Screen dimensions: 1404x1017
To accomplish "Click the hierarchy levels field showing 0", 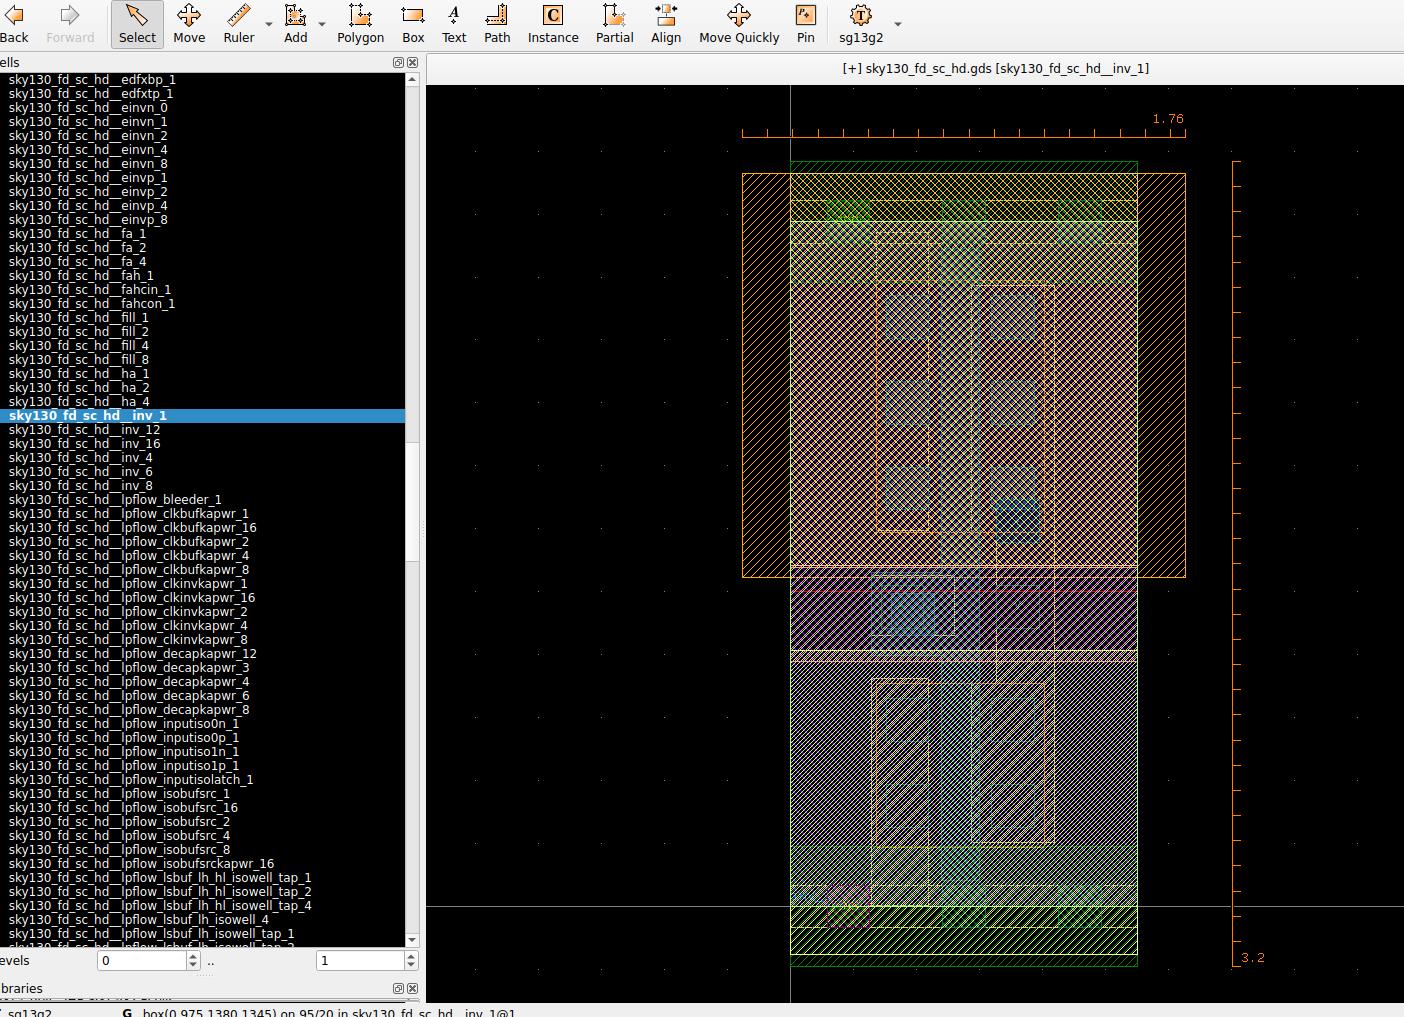I will pyautogui.click(x=142, y=961).
